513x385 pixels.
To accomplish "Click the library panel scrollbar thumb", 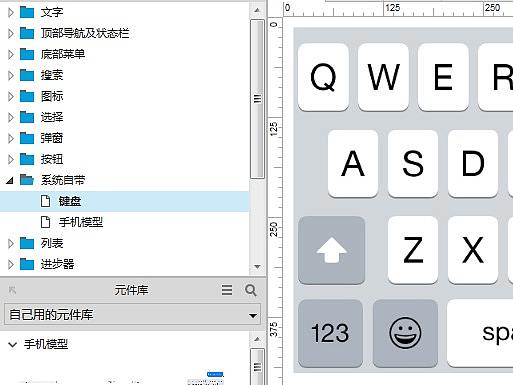I will tap(257, 367).
